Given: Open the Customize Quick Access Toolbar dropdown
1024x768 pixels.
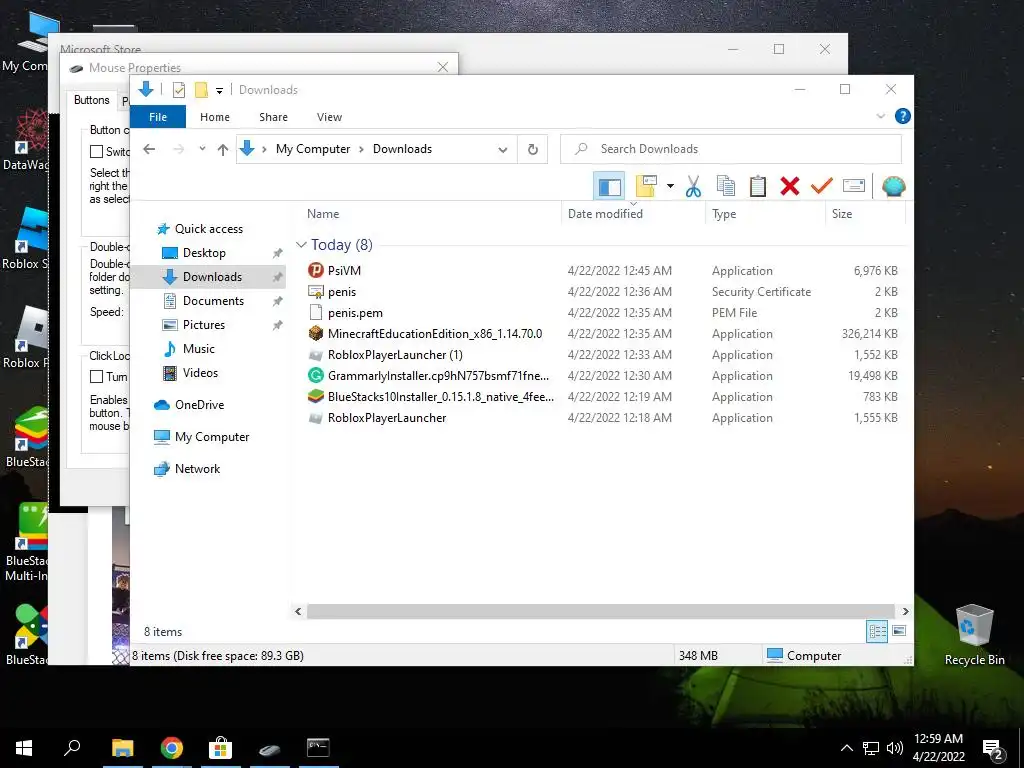Looking at the screenshot, I should click(219, 91).
